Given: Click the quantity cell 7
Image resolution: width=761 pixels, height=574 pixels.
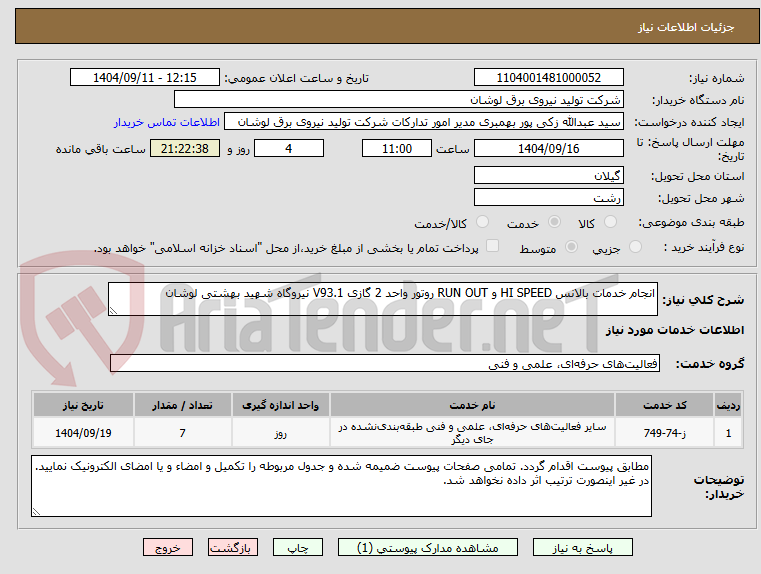Looking at the screenshot, I should (x=182, y=433).
